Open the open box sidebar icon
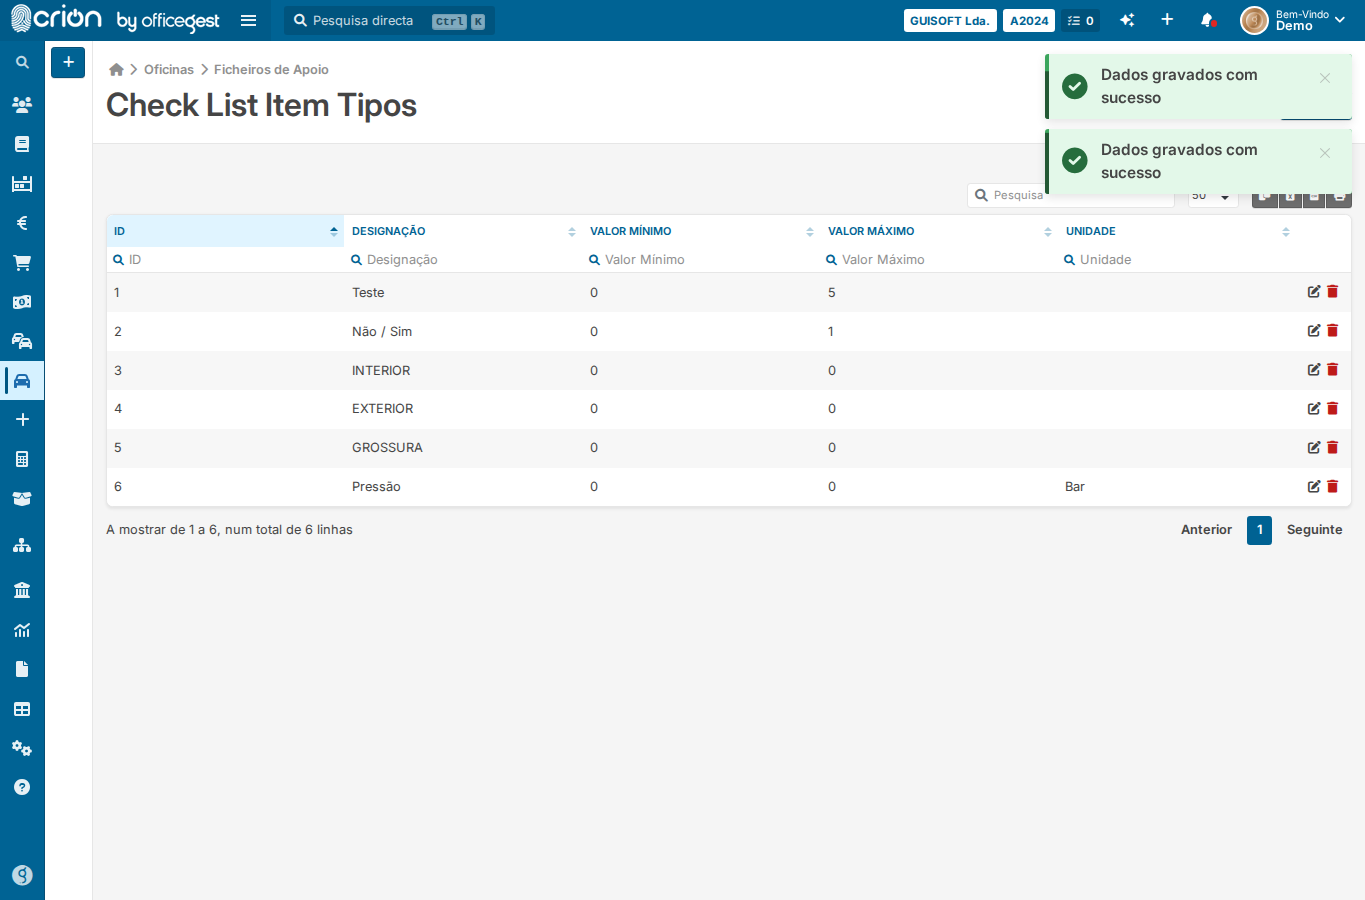The height and width of the screenshot is (900, 1365). pos(22,499)
